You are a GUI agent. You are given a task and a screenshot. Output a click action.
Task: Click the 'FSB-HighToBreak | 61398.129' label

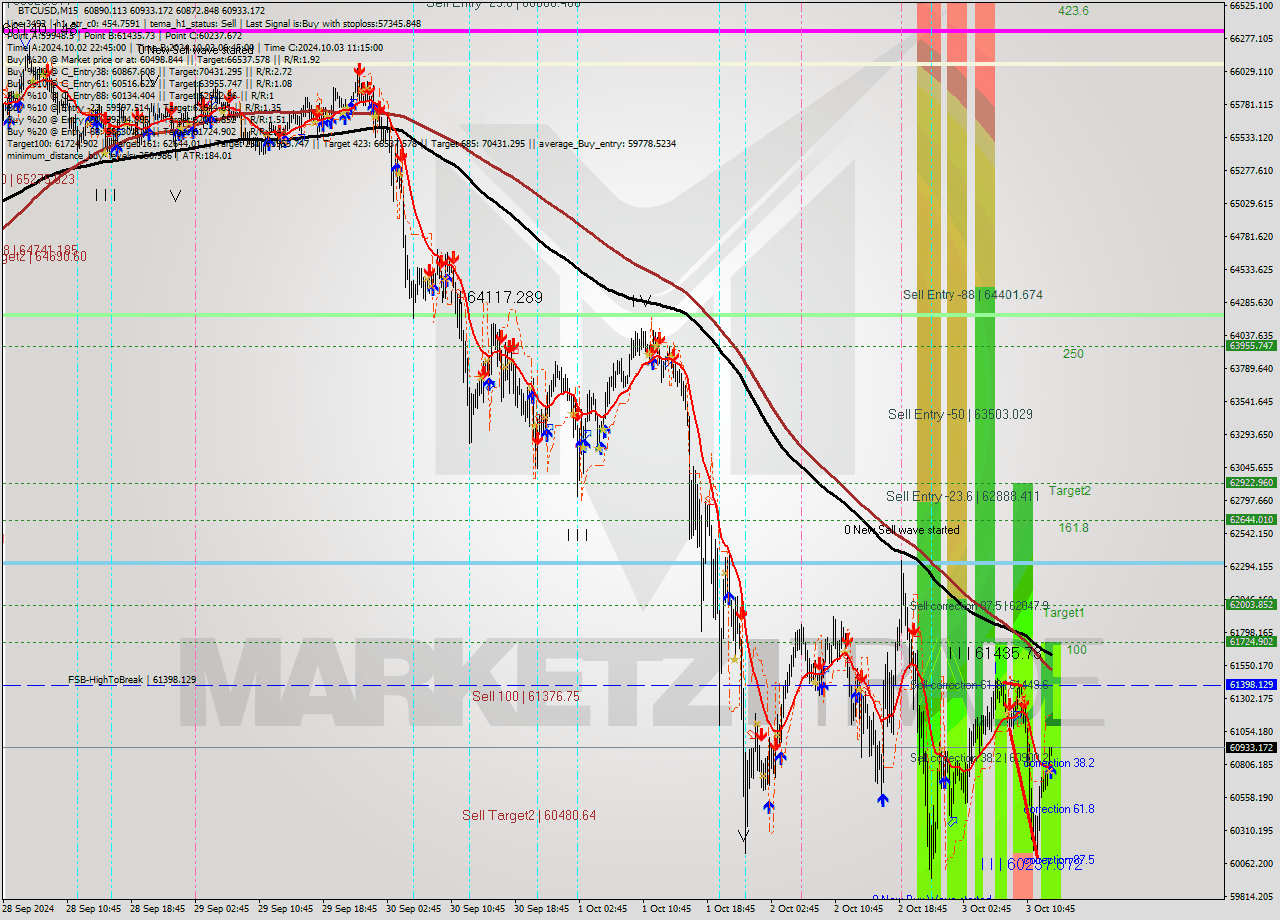132,680
